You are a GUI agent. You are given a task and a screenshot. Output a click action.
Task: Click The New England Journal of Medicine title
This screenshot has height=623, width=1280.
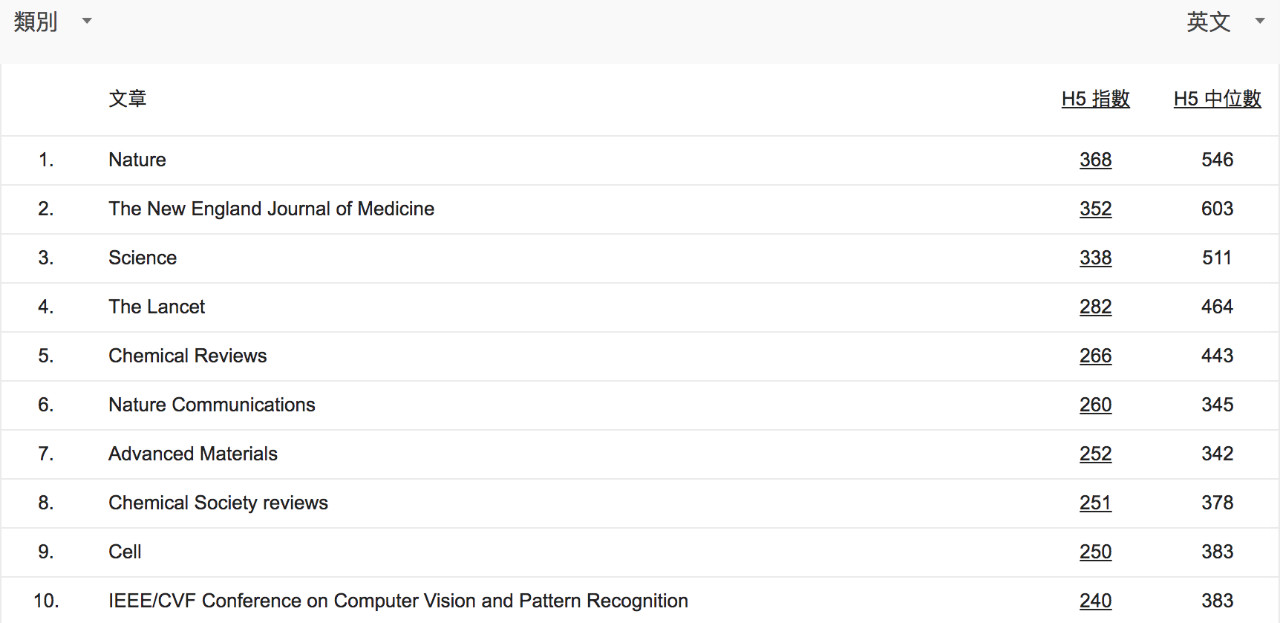click(271, 209)
